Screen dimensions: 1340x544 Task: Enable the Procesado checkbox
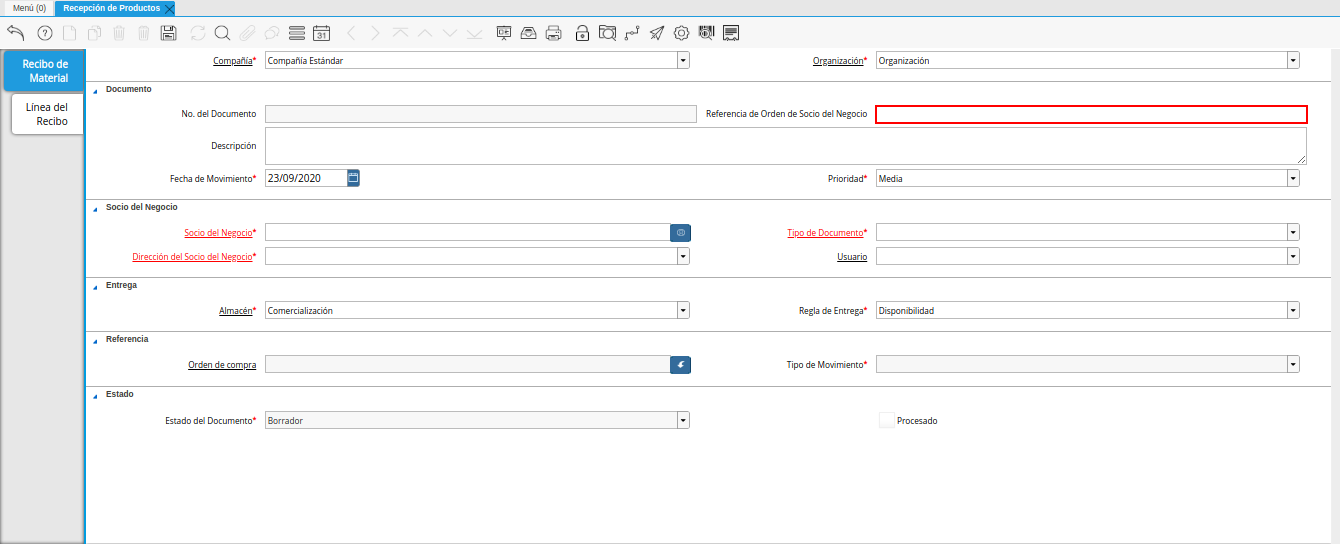pos(886,421)
